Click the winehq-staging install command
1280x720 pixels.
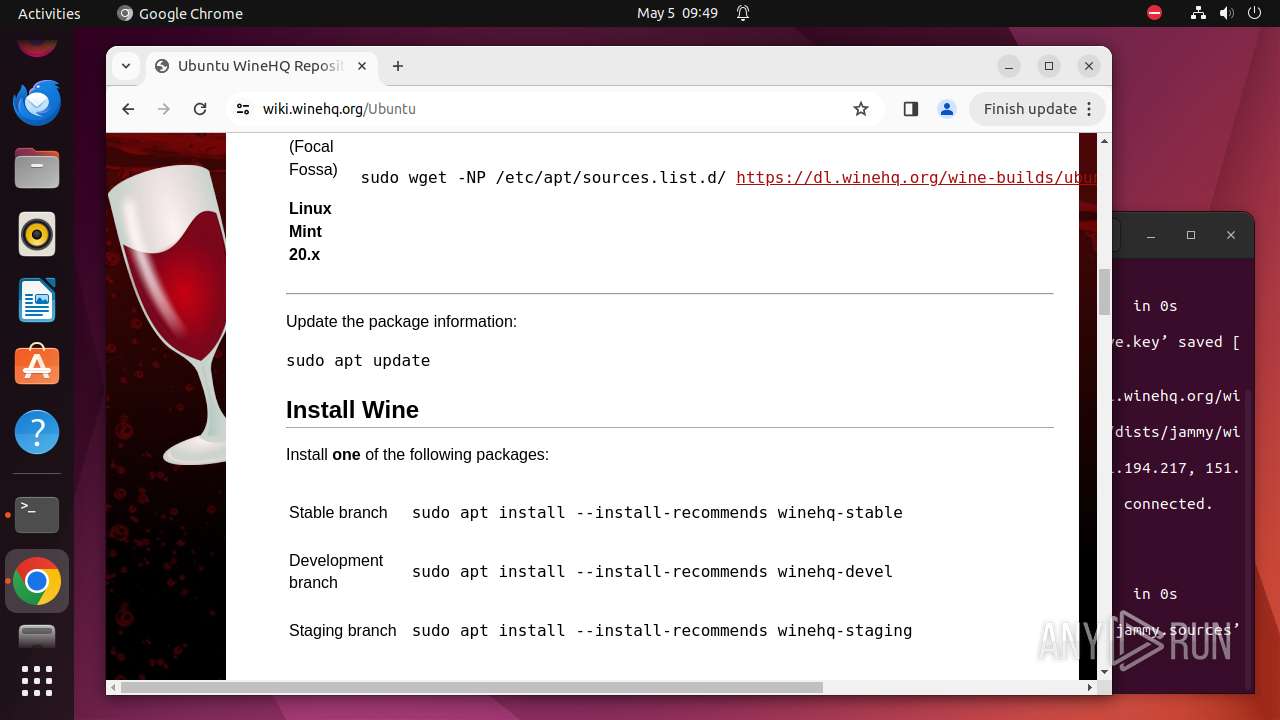pyautogui.click(x=662, y=630)
